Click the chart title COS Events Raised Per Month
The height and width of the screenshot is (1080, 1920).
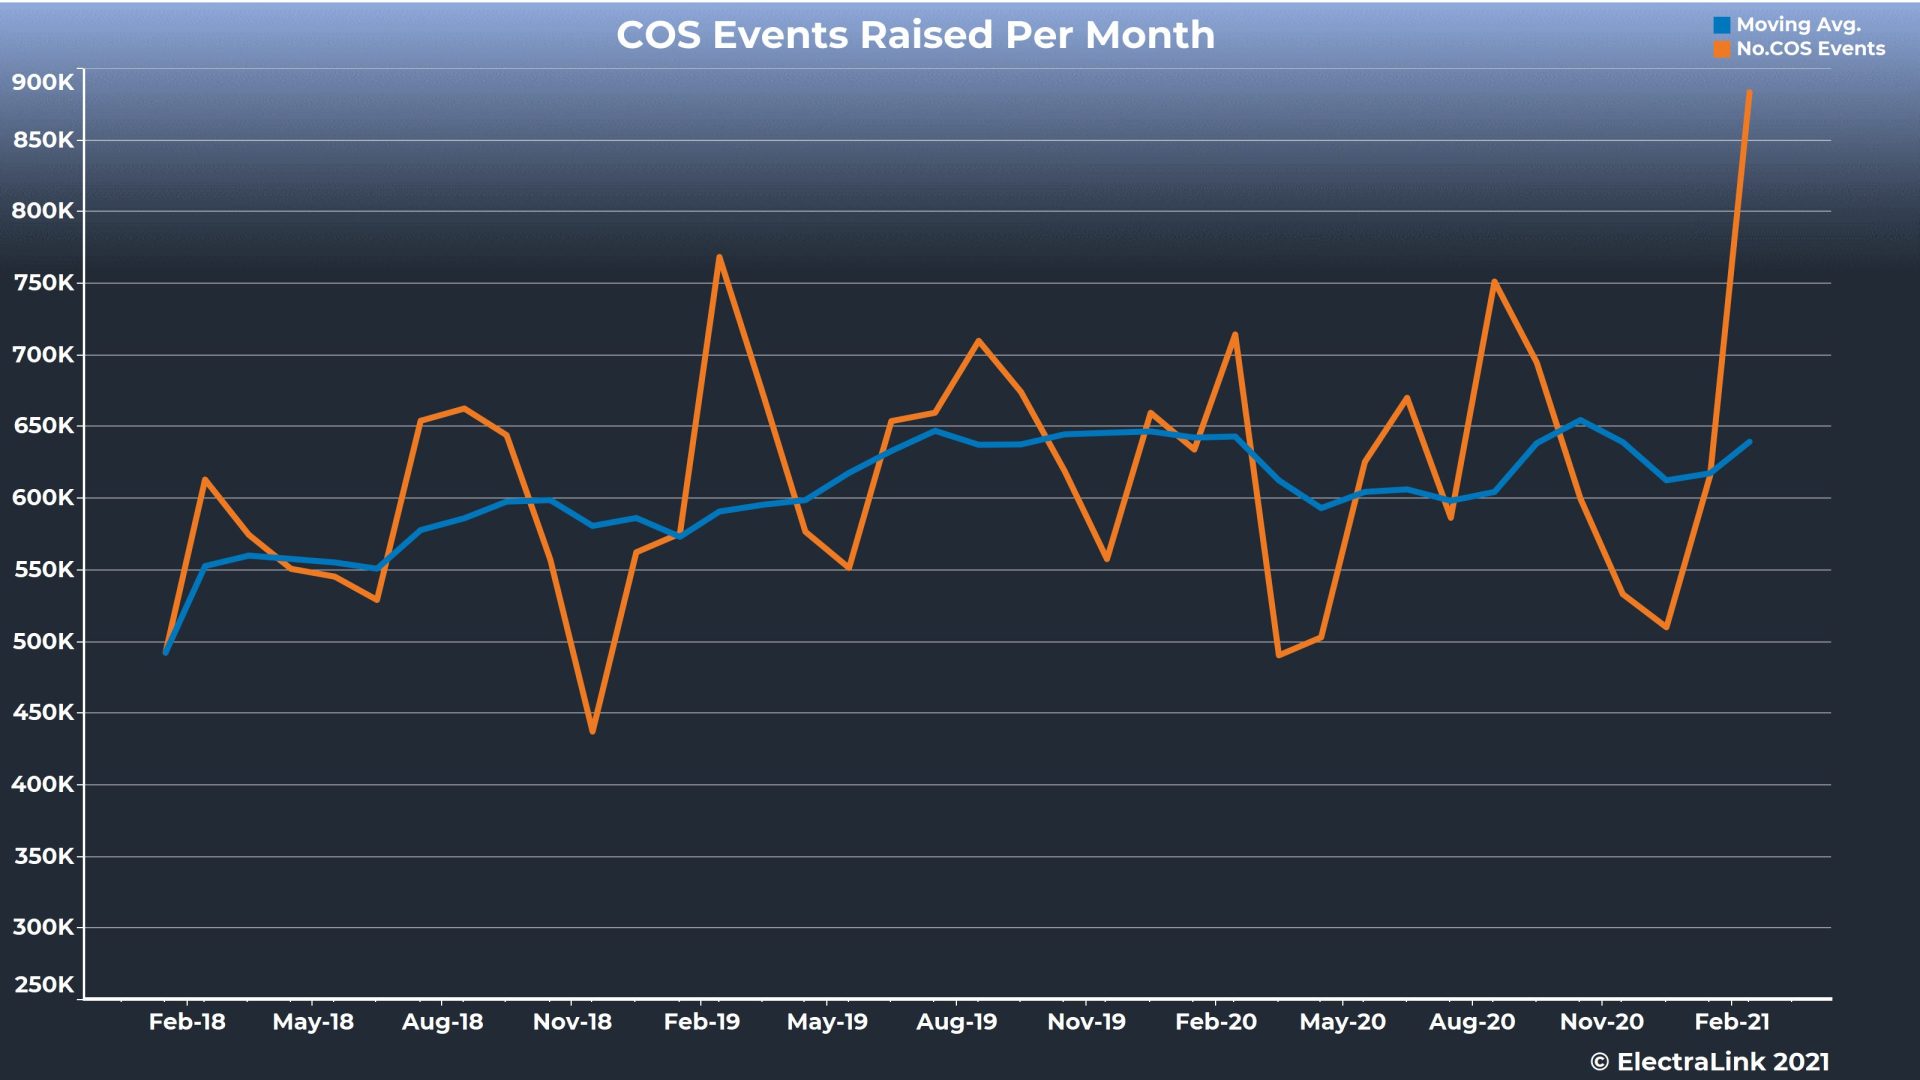[x=916, y=36]
